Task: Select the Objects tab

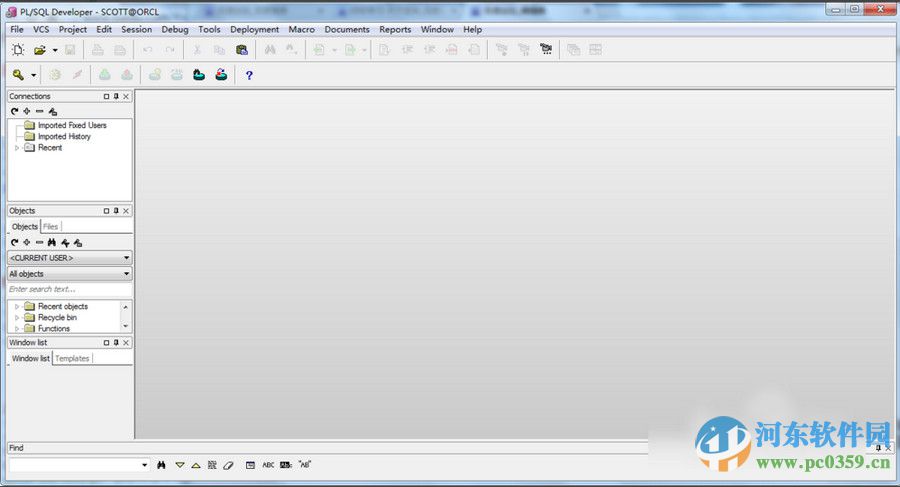Action: tap(25, 227)
